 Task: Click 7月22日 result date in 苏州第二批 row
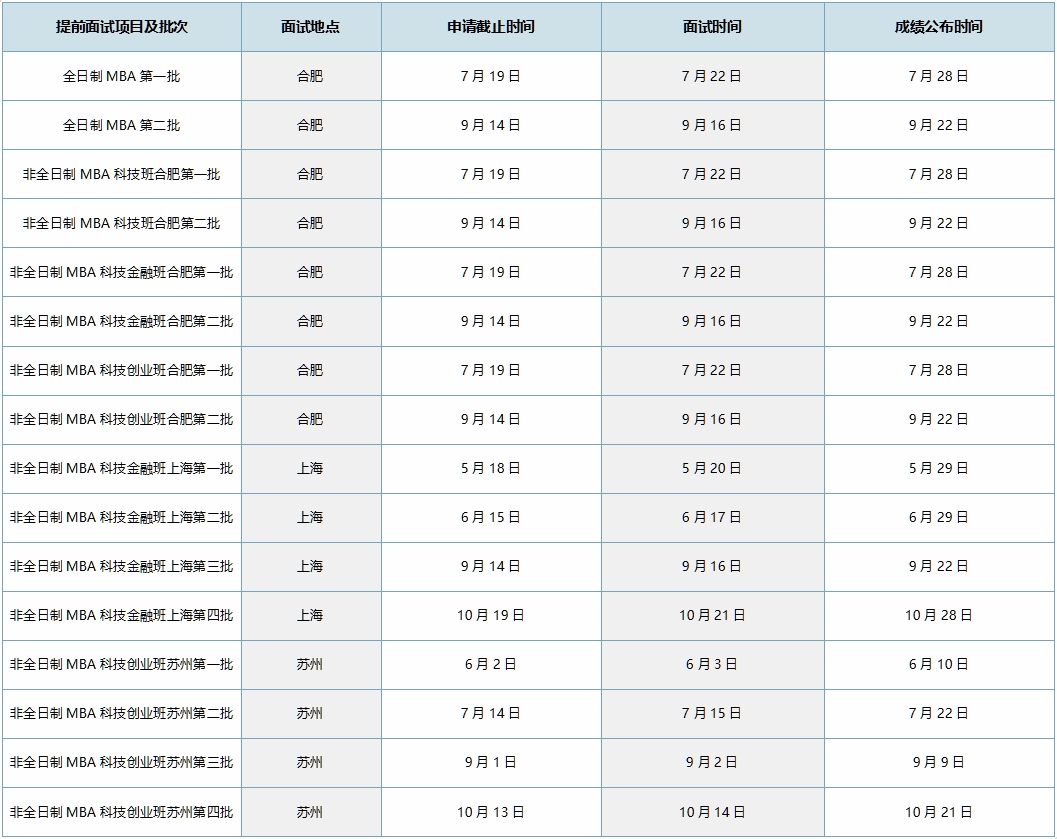coord(938,713)
